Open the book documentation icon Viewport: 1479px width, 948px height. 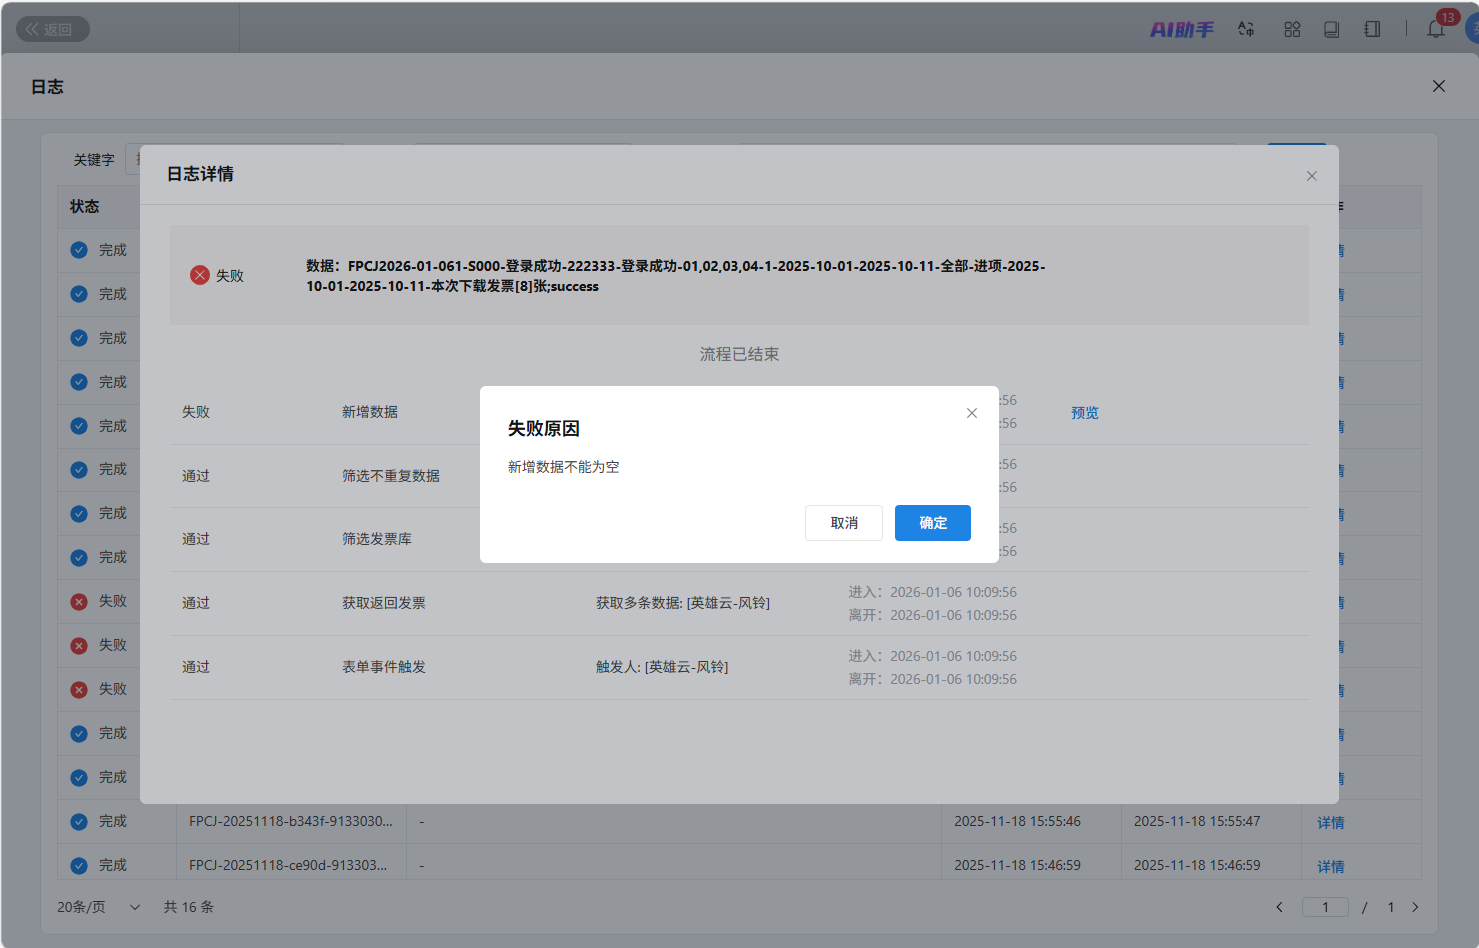pos(1331,30)
